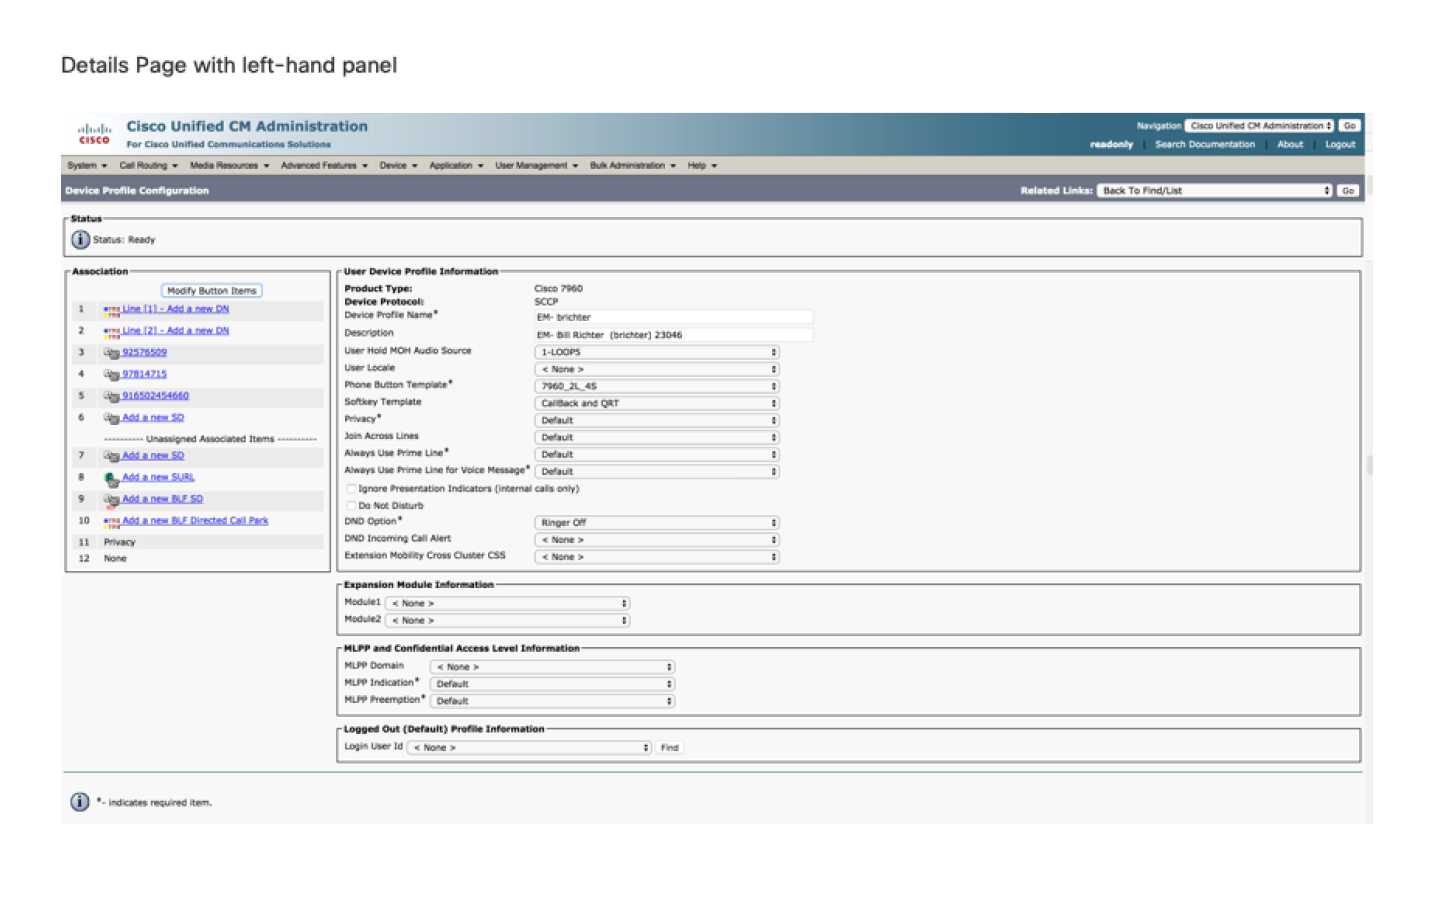Open Line [2] - Add a new DN link
1440x900 pixels.
click(176, 330)
